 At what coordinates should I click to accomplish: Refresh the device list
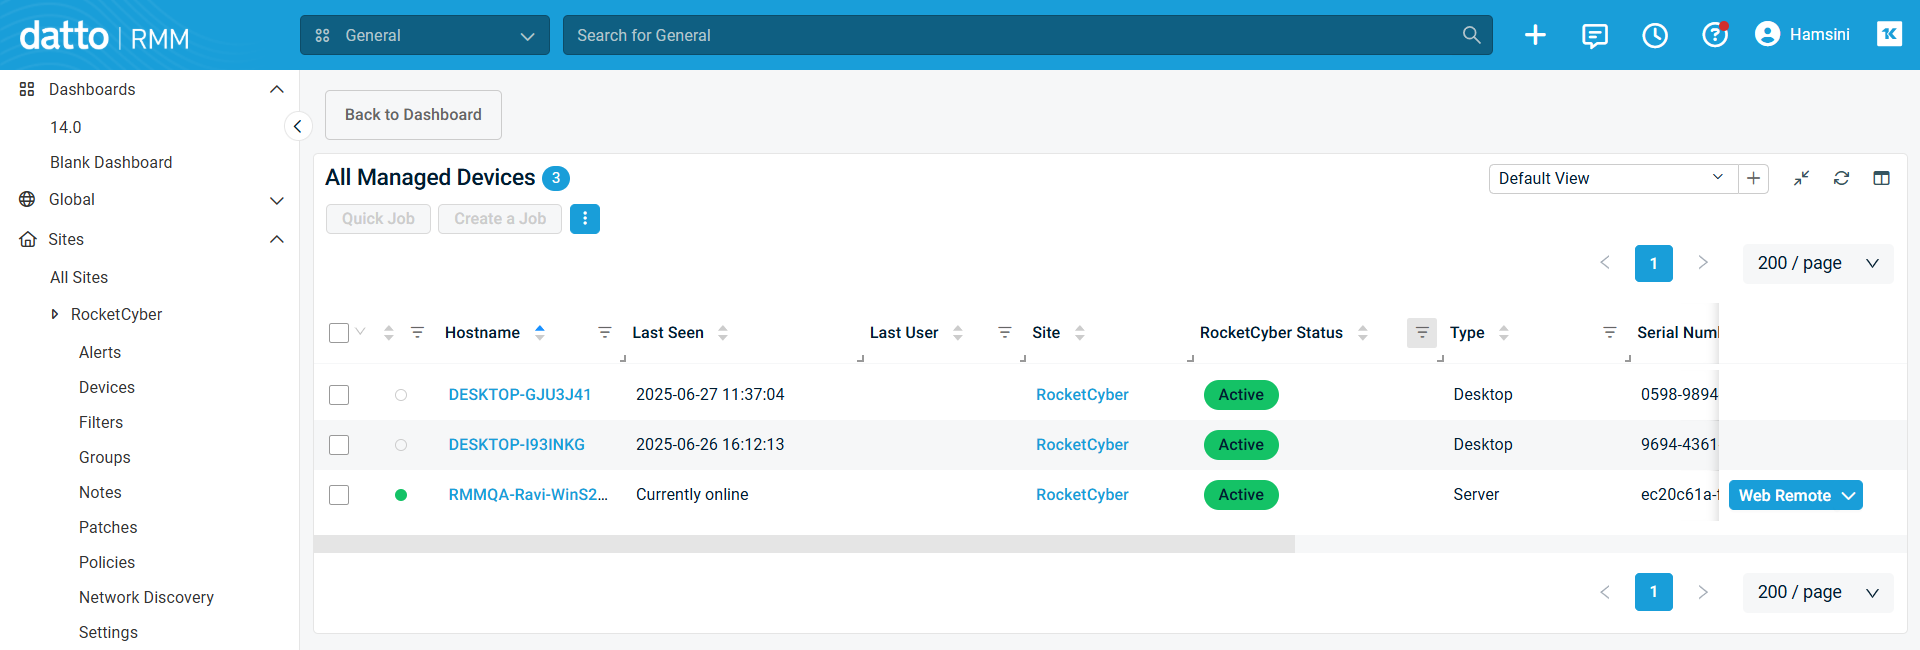click(x=1841, y=178)
